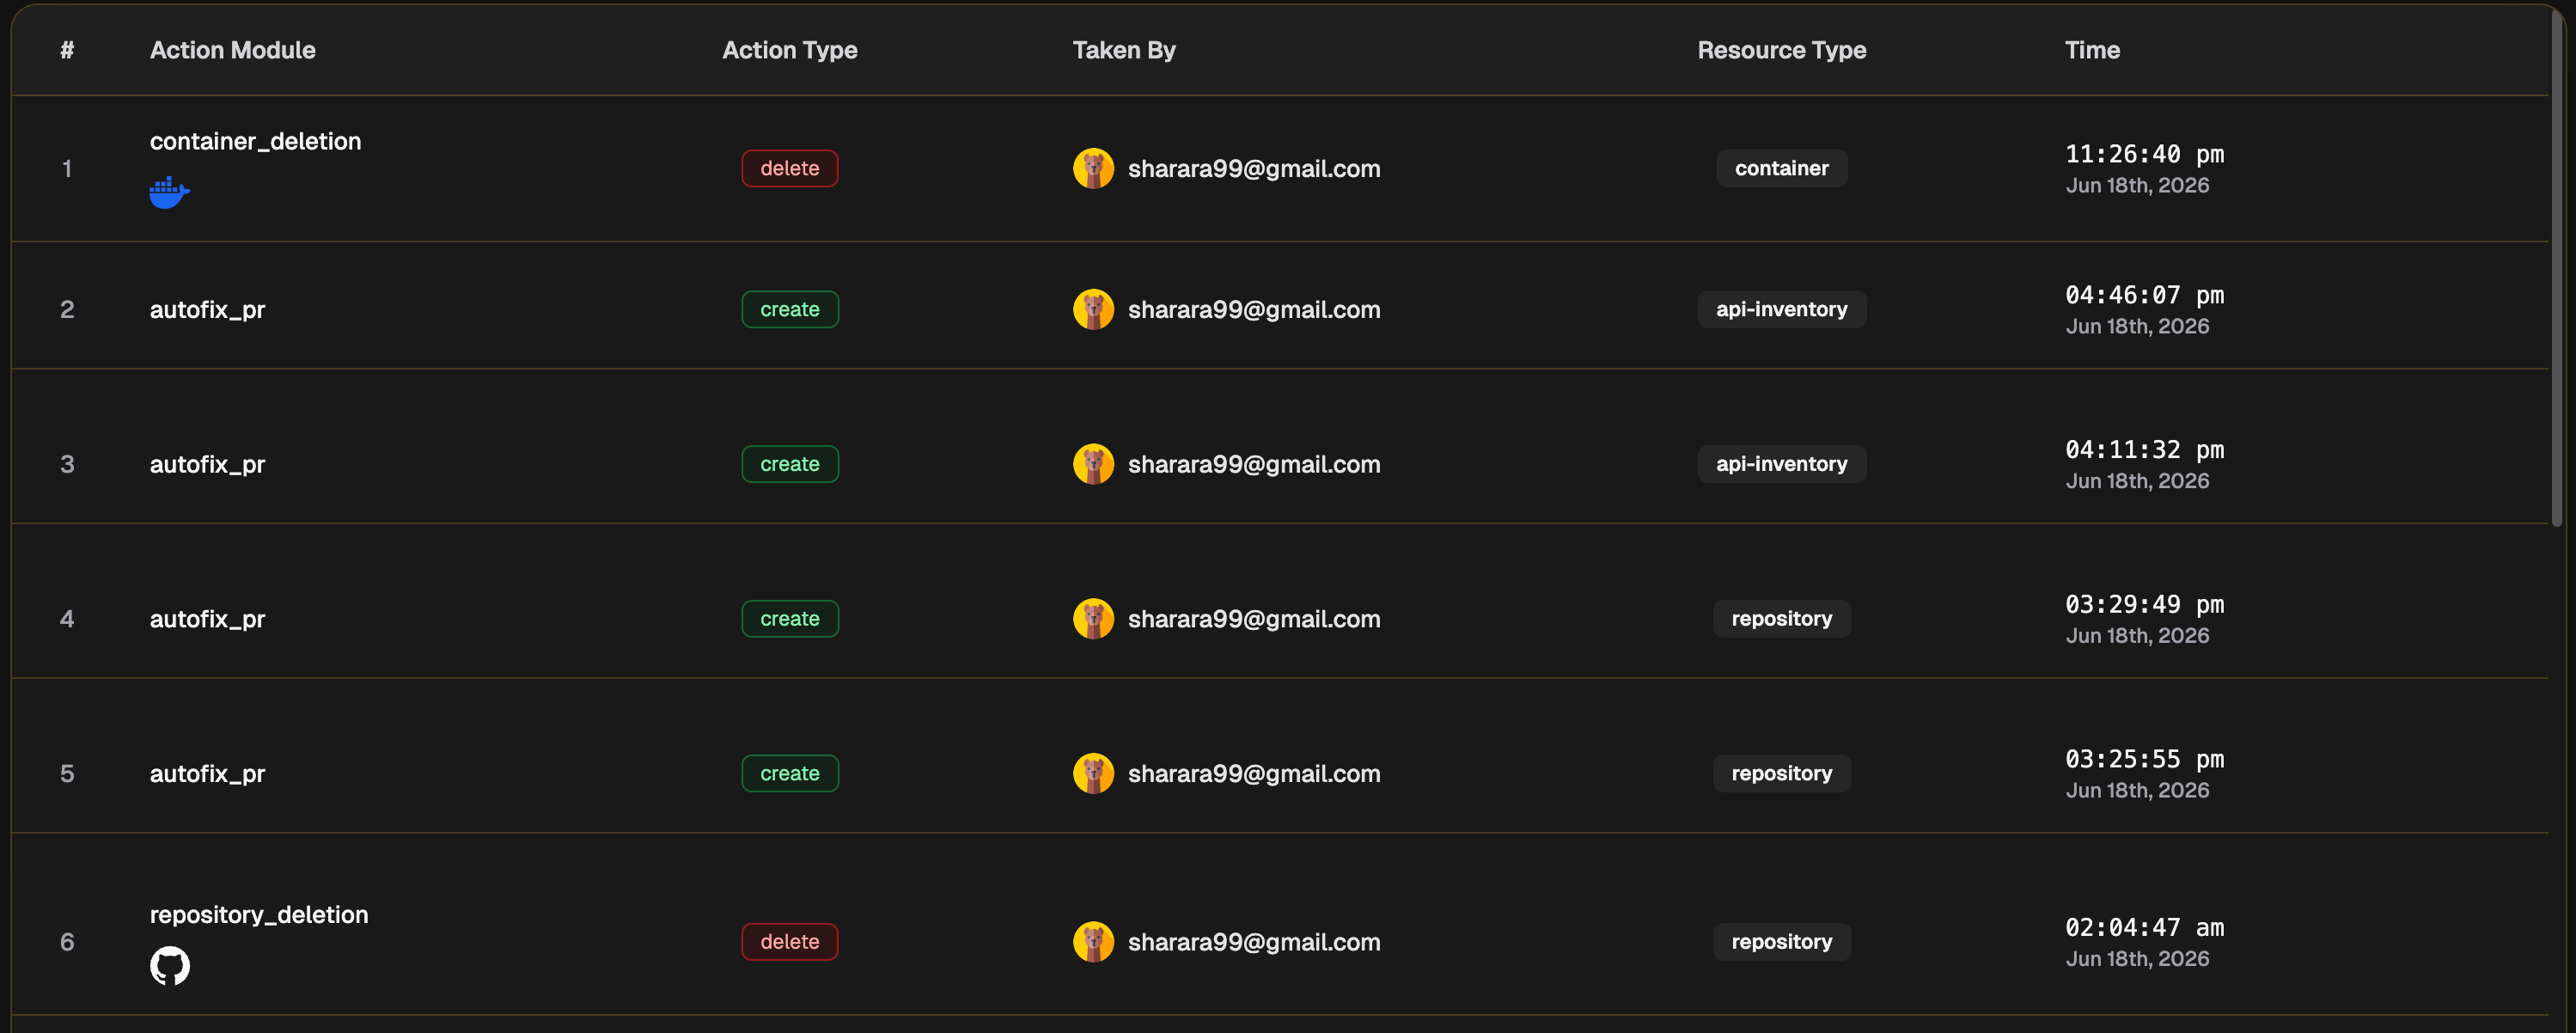Click the email in the repository_deletion row
Image resolution: width=2576 pixels, height=1033 pixels.
click(1254, 943)
